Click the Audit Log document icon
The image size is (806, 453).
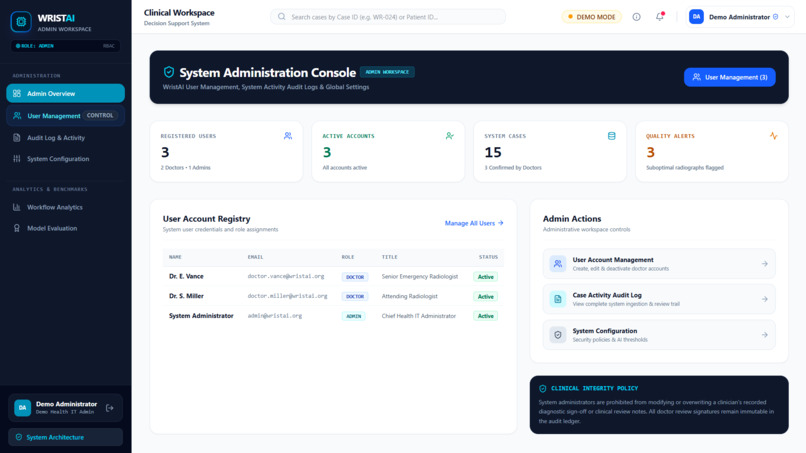tap(17, 138)
